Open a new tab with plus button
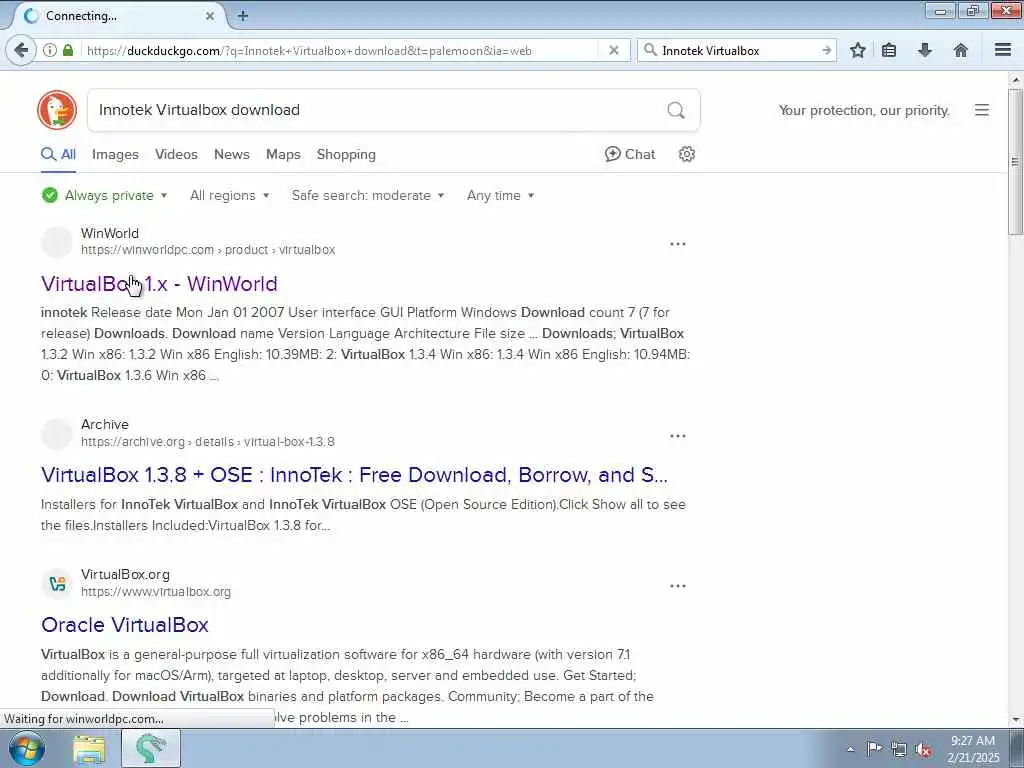This screenshot has height=768, width=1024. coord(243,16)
